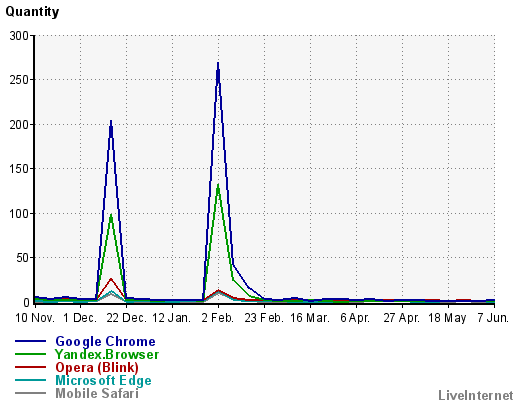Click the gray Mobile Safari line swatch
The width and height of the screenshot is (520, 405).
30,393
